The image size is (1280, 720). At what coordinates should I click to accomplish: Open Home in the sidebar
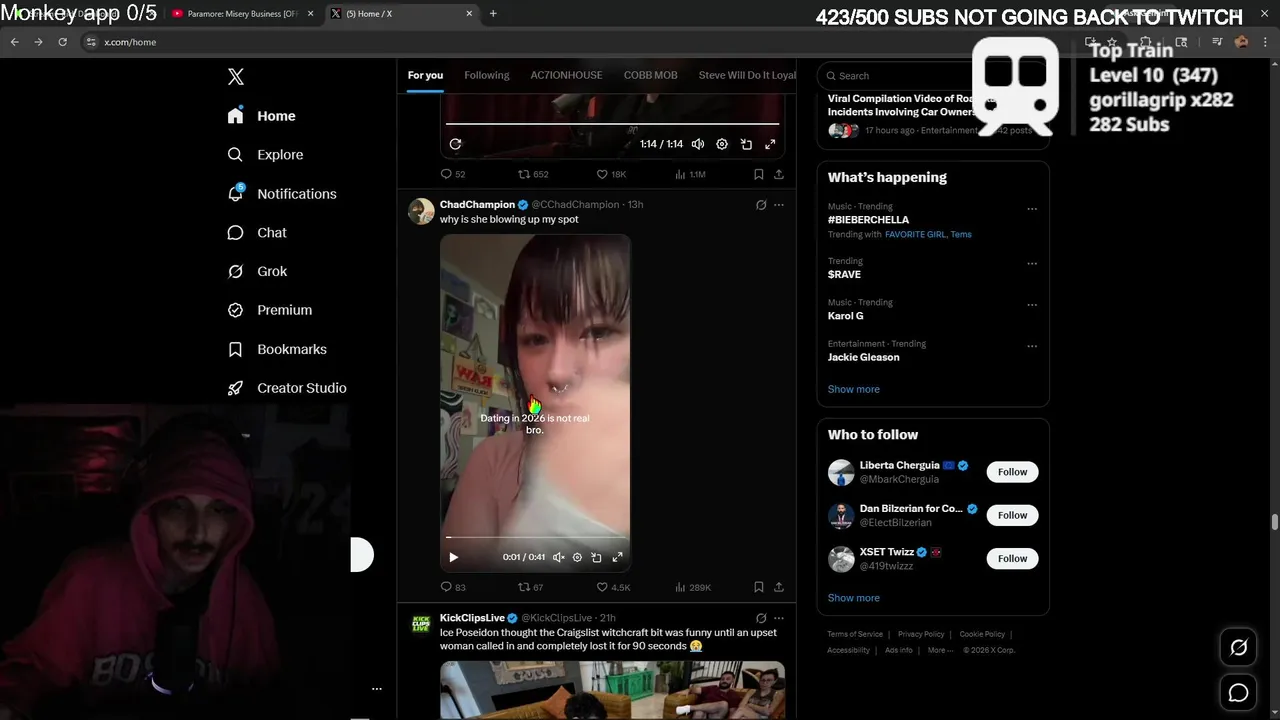(262, 116)
